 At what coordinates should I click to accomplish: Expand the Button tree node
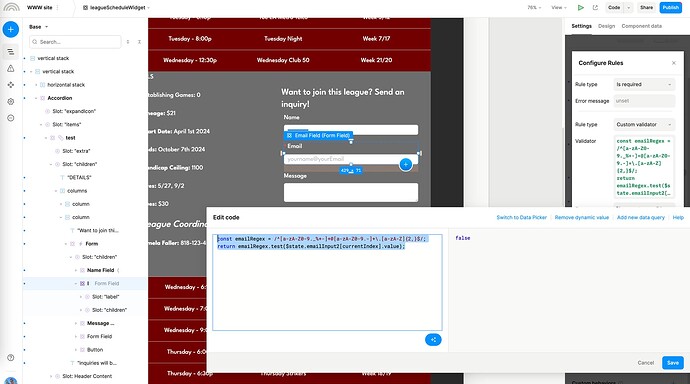[76, 350]
